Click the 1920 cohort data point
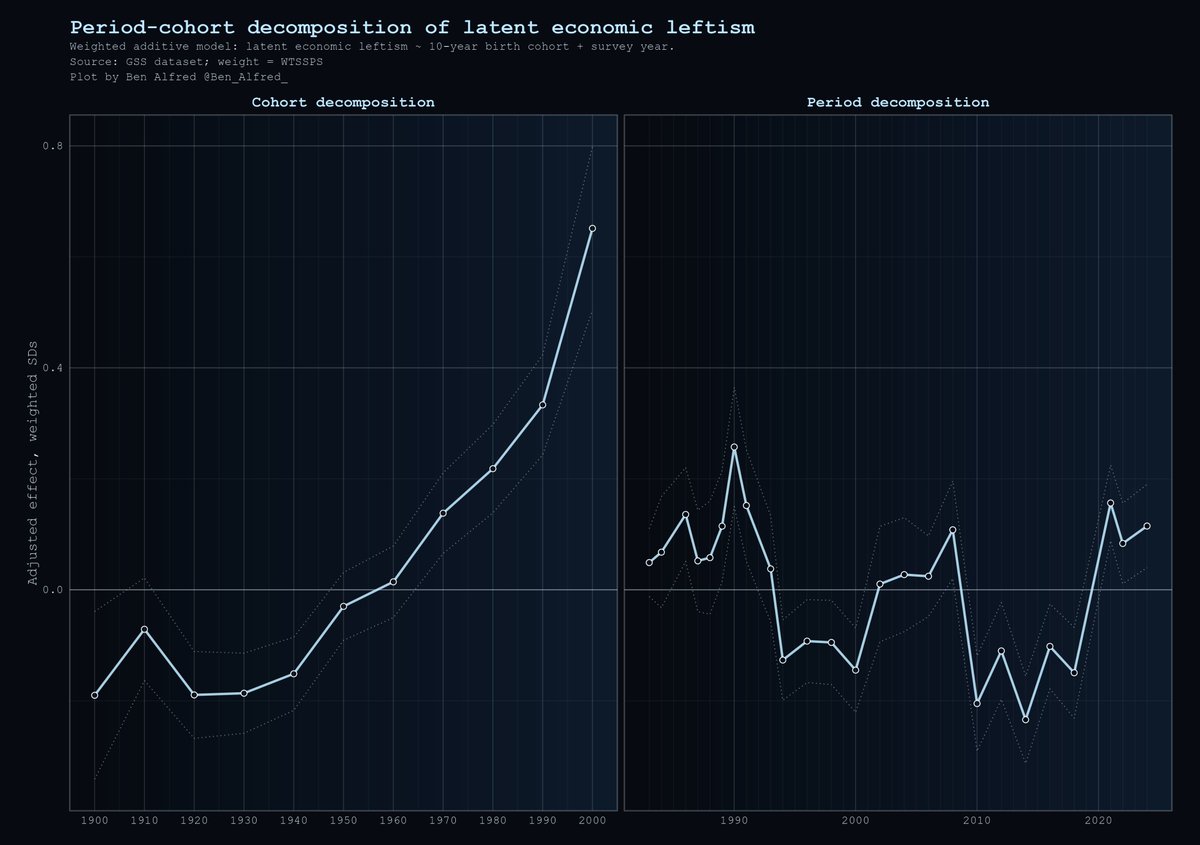 pyautogui.click(x=194, y=695)
